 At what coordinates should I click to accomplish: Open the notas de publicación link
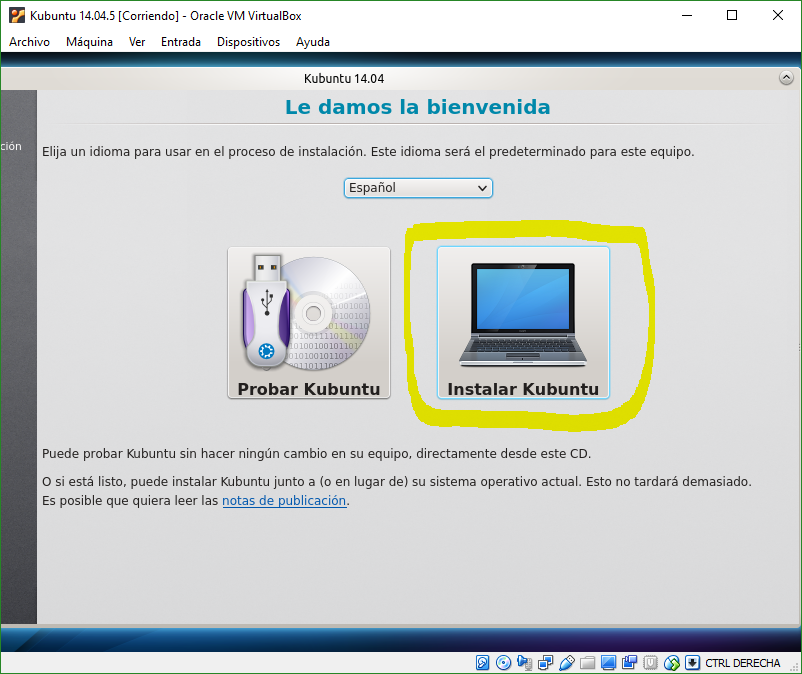(284, 500)
